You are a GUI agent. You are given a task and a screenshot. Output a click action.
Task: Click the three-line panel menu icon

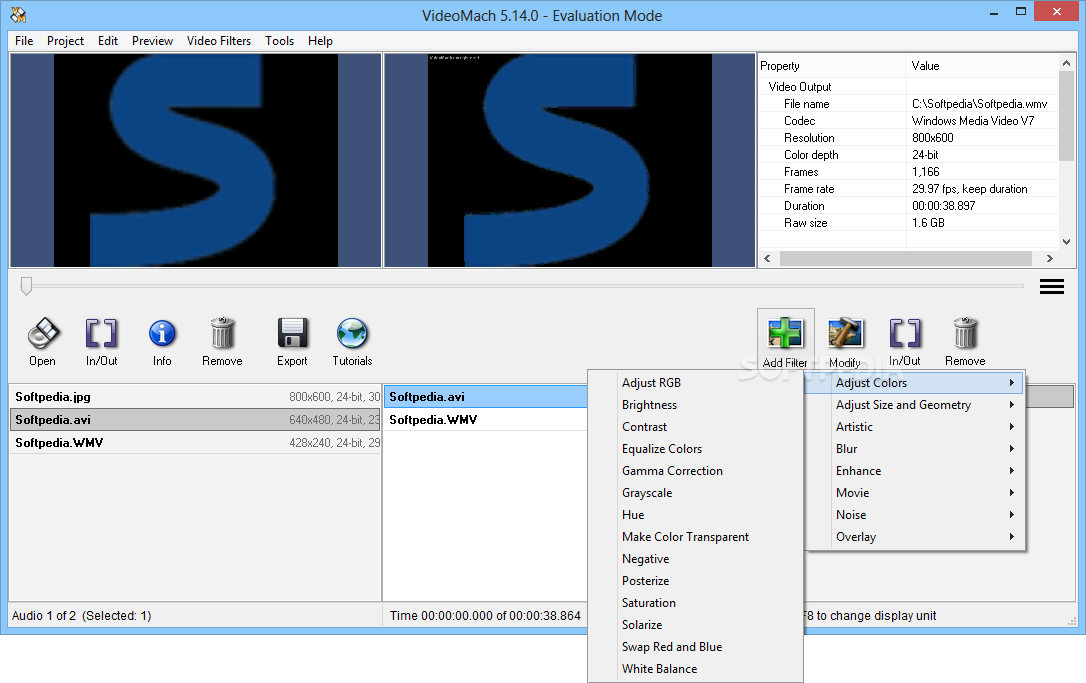1051,286
